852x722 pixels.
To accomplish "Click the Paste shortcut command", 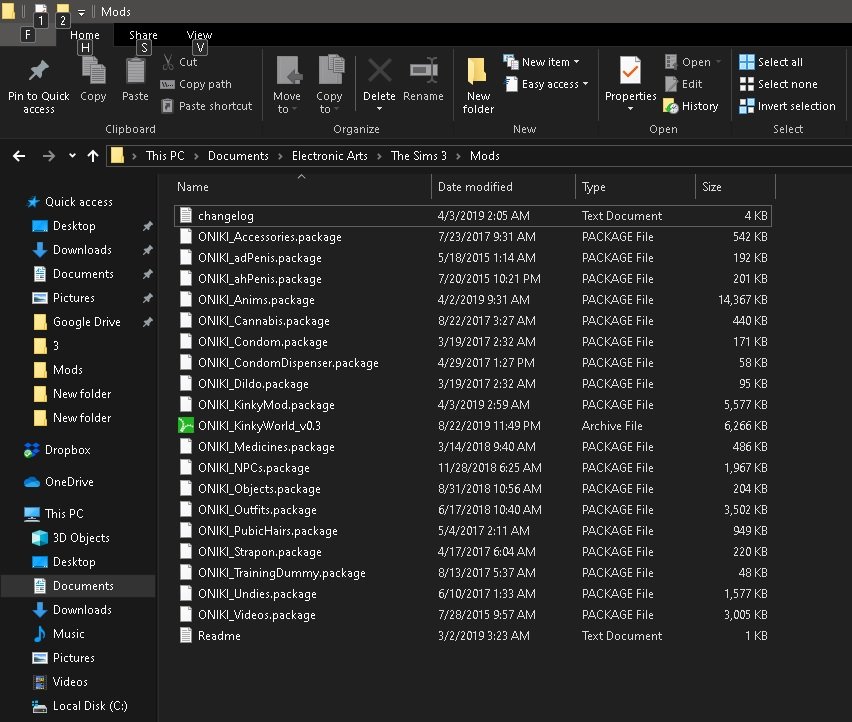I will coord(207,106).
